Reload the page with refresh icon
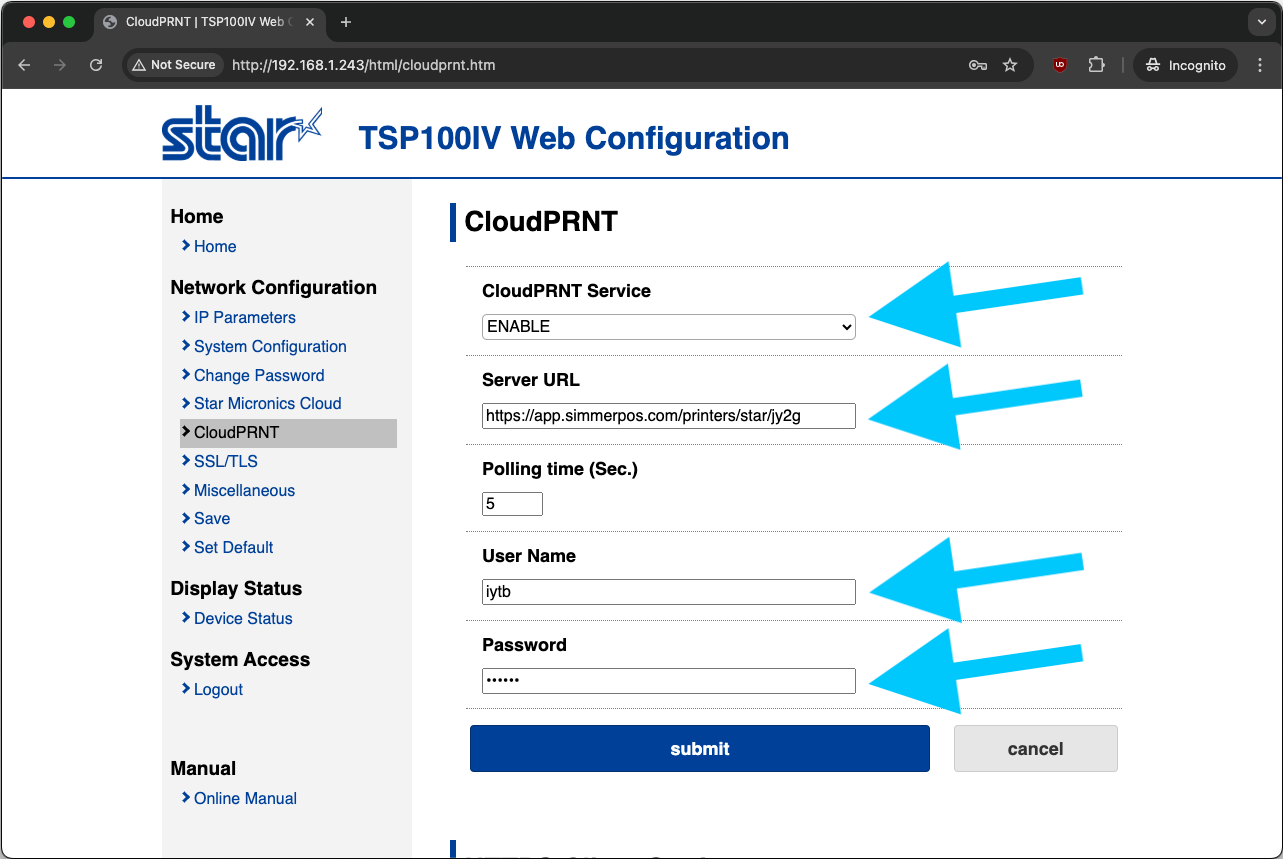The width and height of the screenshot is (1283, 859). point(96,65)
